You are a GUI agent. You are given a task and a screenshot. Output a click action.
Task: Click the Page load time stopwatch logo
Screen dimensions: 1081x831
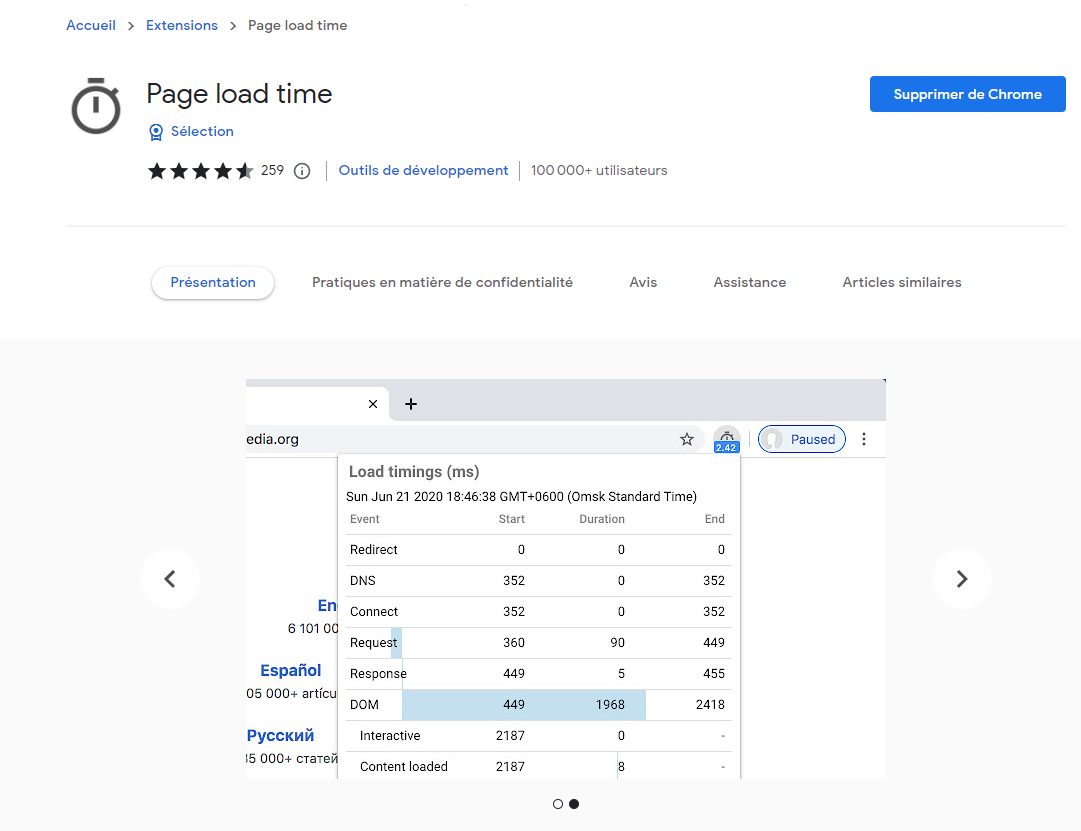[96, 106]
